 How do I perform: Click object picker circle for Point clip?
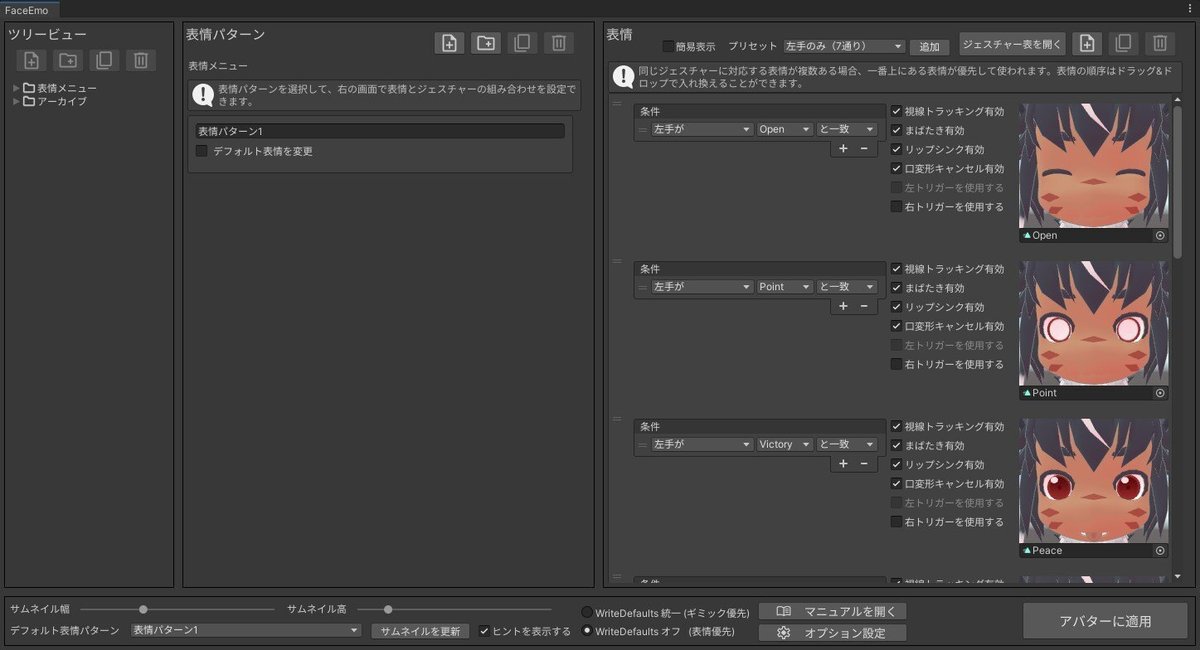pos(1160,393)
